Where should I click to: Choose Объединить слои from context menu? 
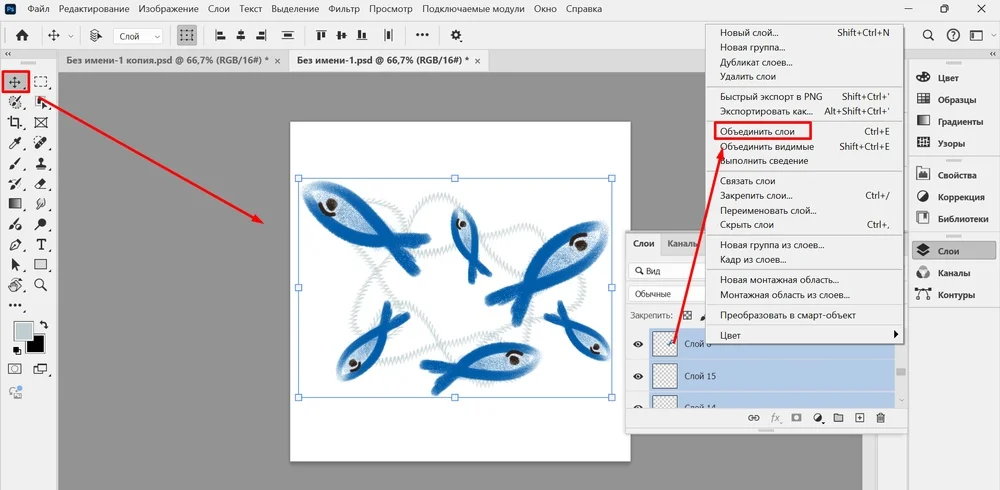click(757, 131)
